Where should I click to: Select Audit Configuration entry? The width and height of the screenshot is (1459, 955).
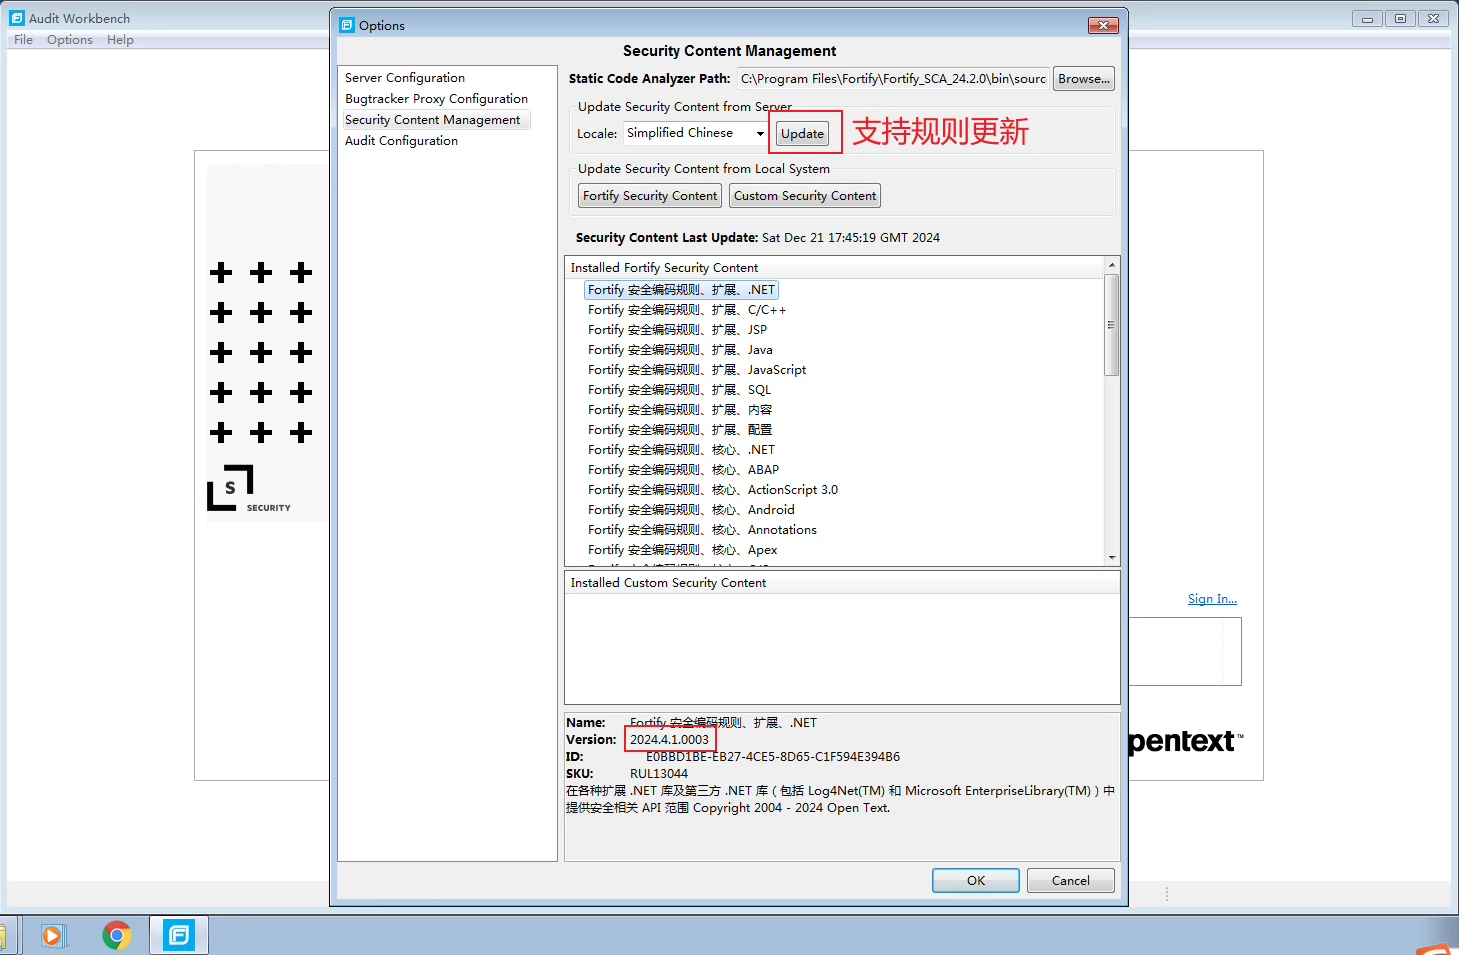(401, 141)
